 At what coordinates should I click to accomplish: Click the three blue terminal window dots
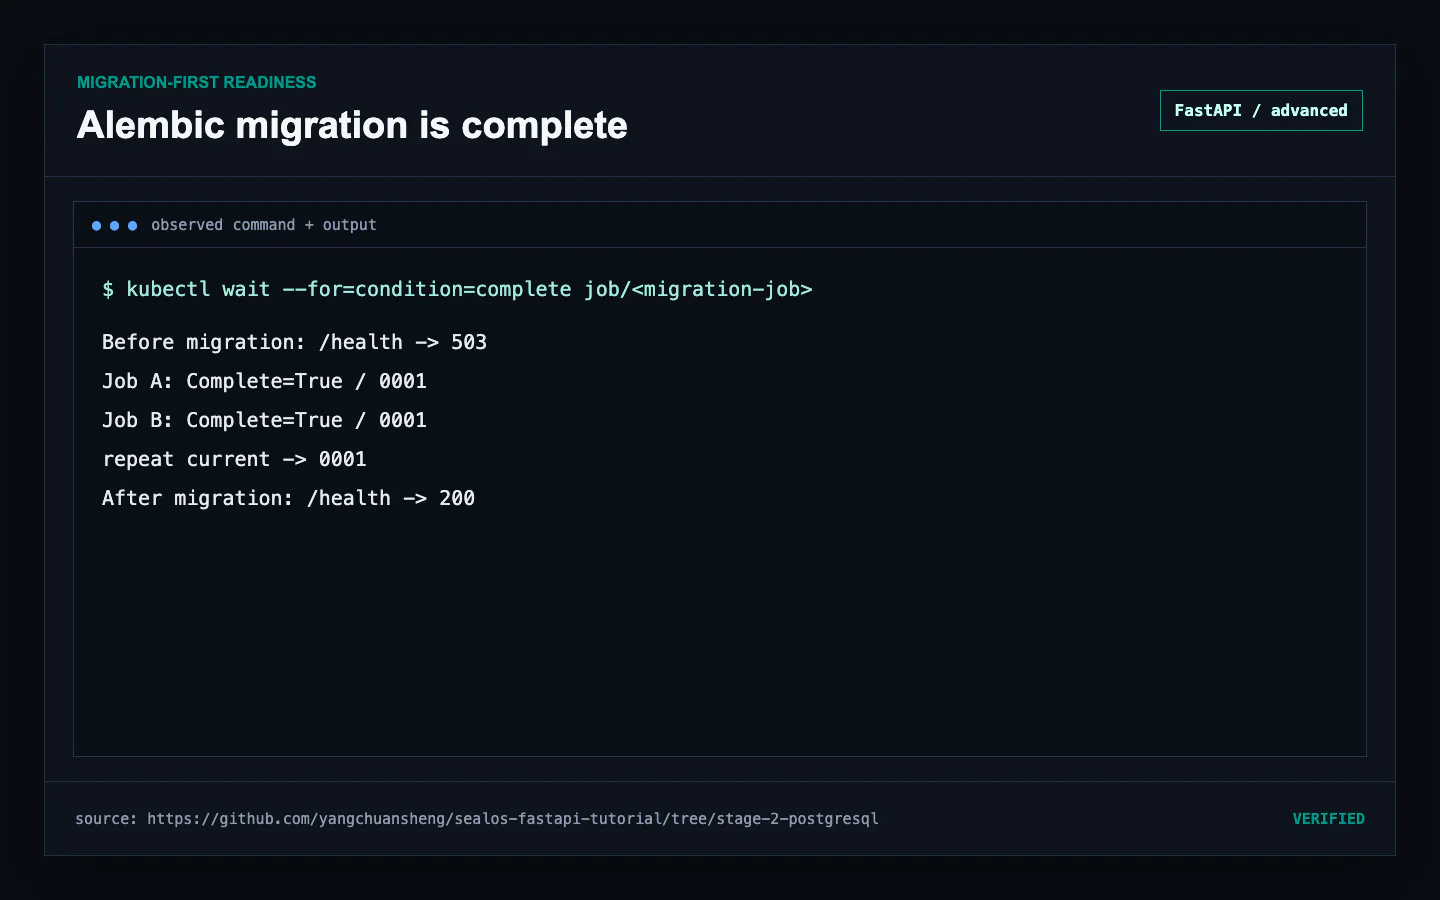click(x=114, y=226)
